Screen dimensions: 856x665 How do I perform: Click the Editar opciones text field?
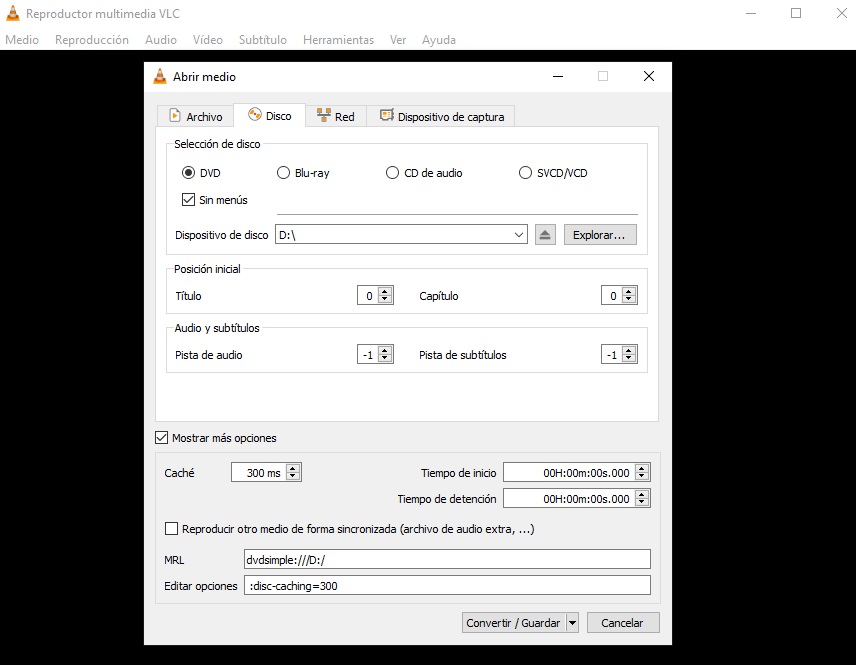point(447,586)
